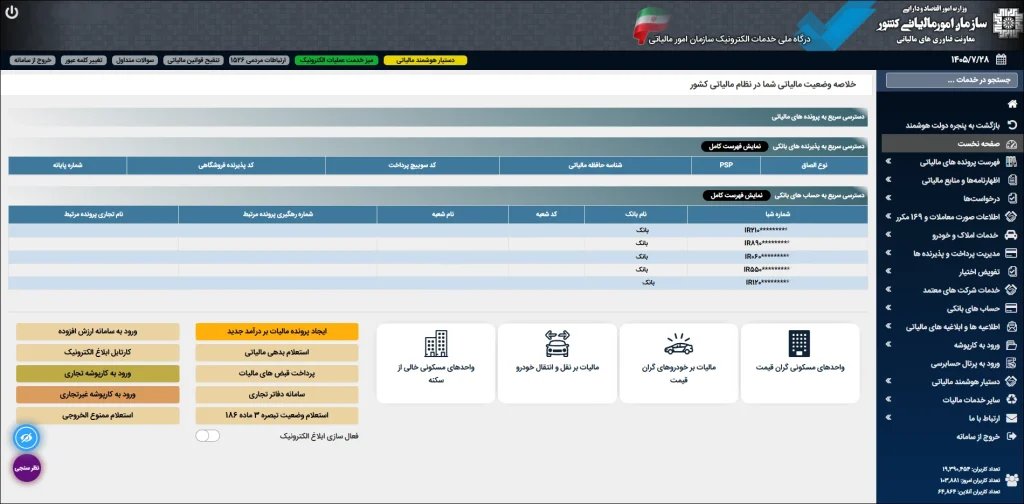Expand the chevron of تفویض اختیار
Image resolution: width=1024 pixels, height=504 pixels.
[x=888, y=271]
